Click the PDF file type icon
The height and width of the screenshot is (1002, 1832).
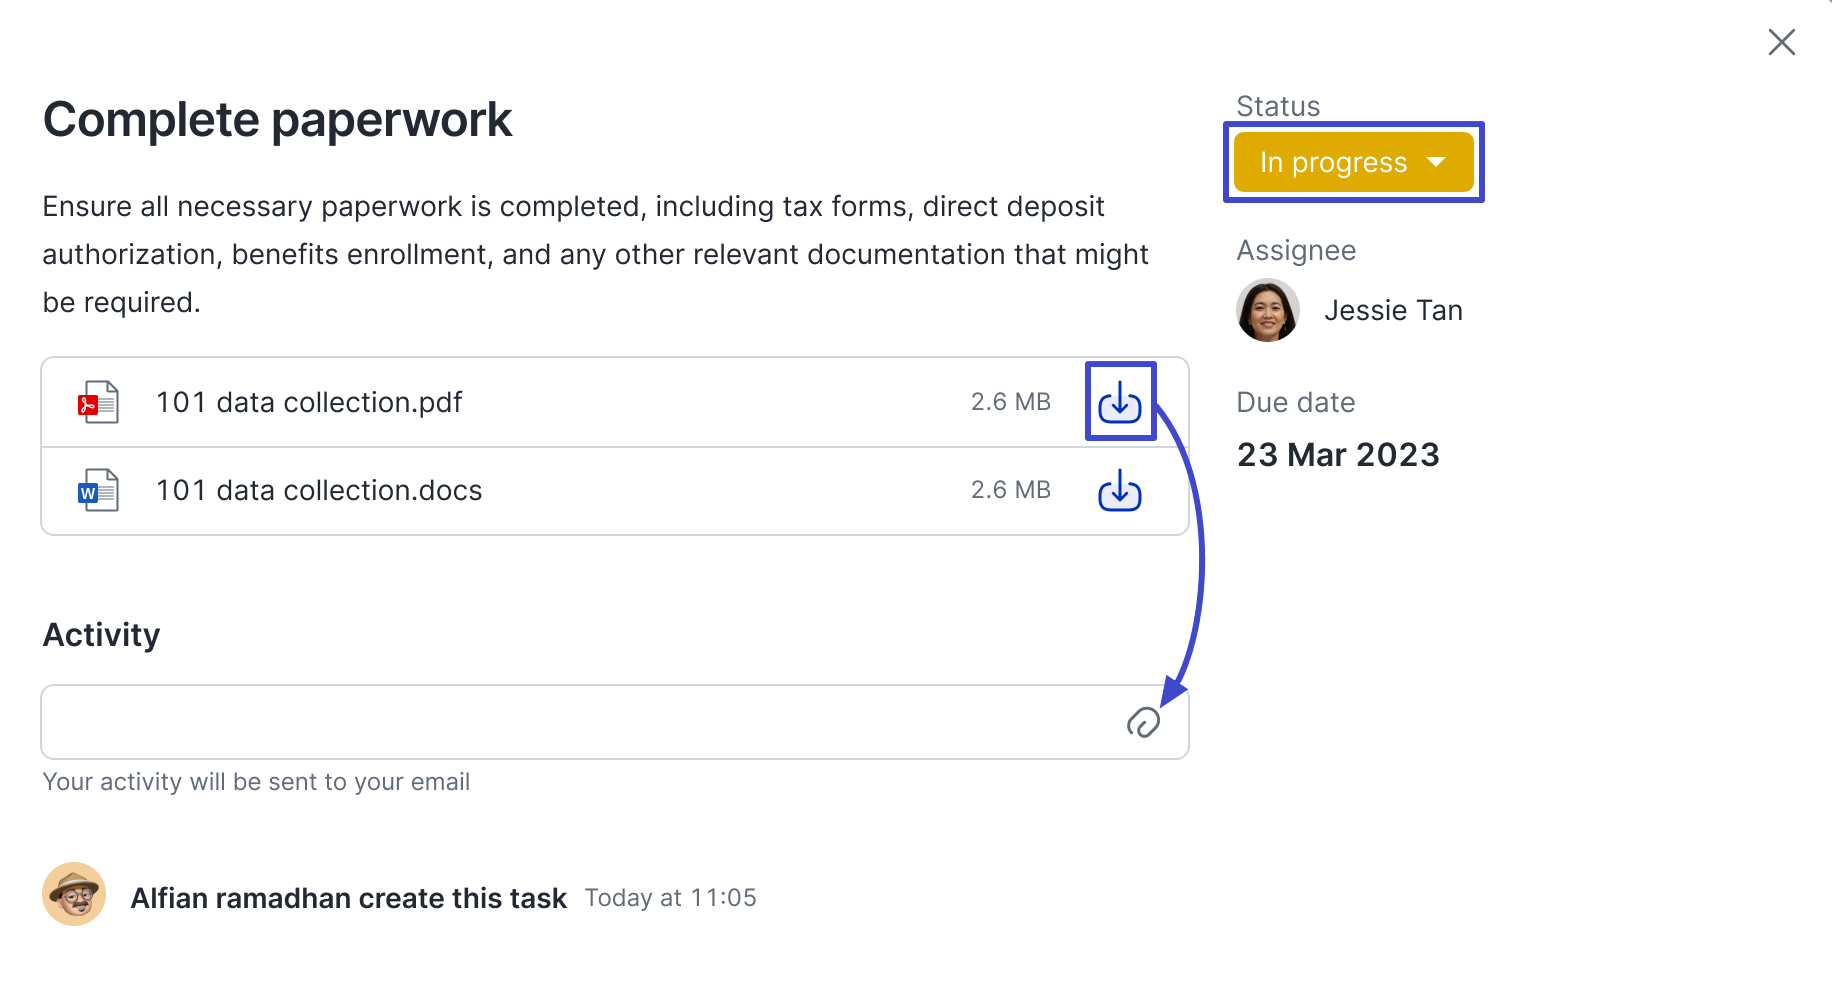pyautogui.click(x=98, y=402)
